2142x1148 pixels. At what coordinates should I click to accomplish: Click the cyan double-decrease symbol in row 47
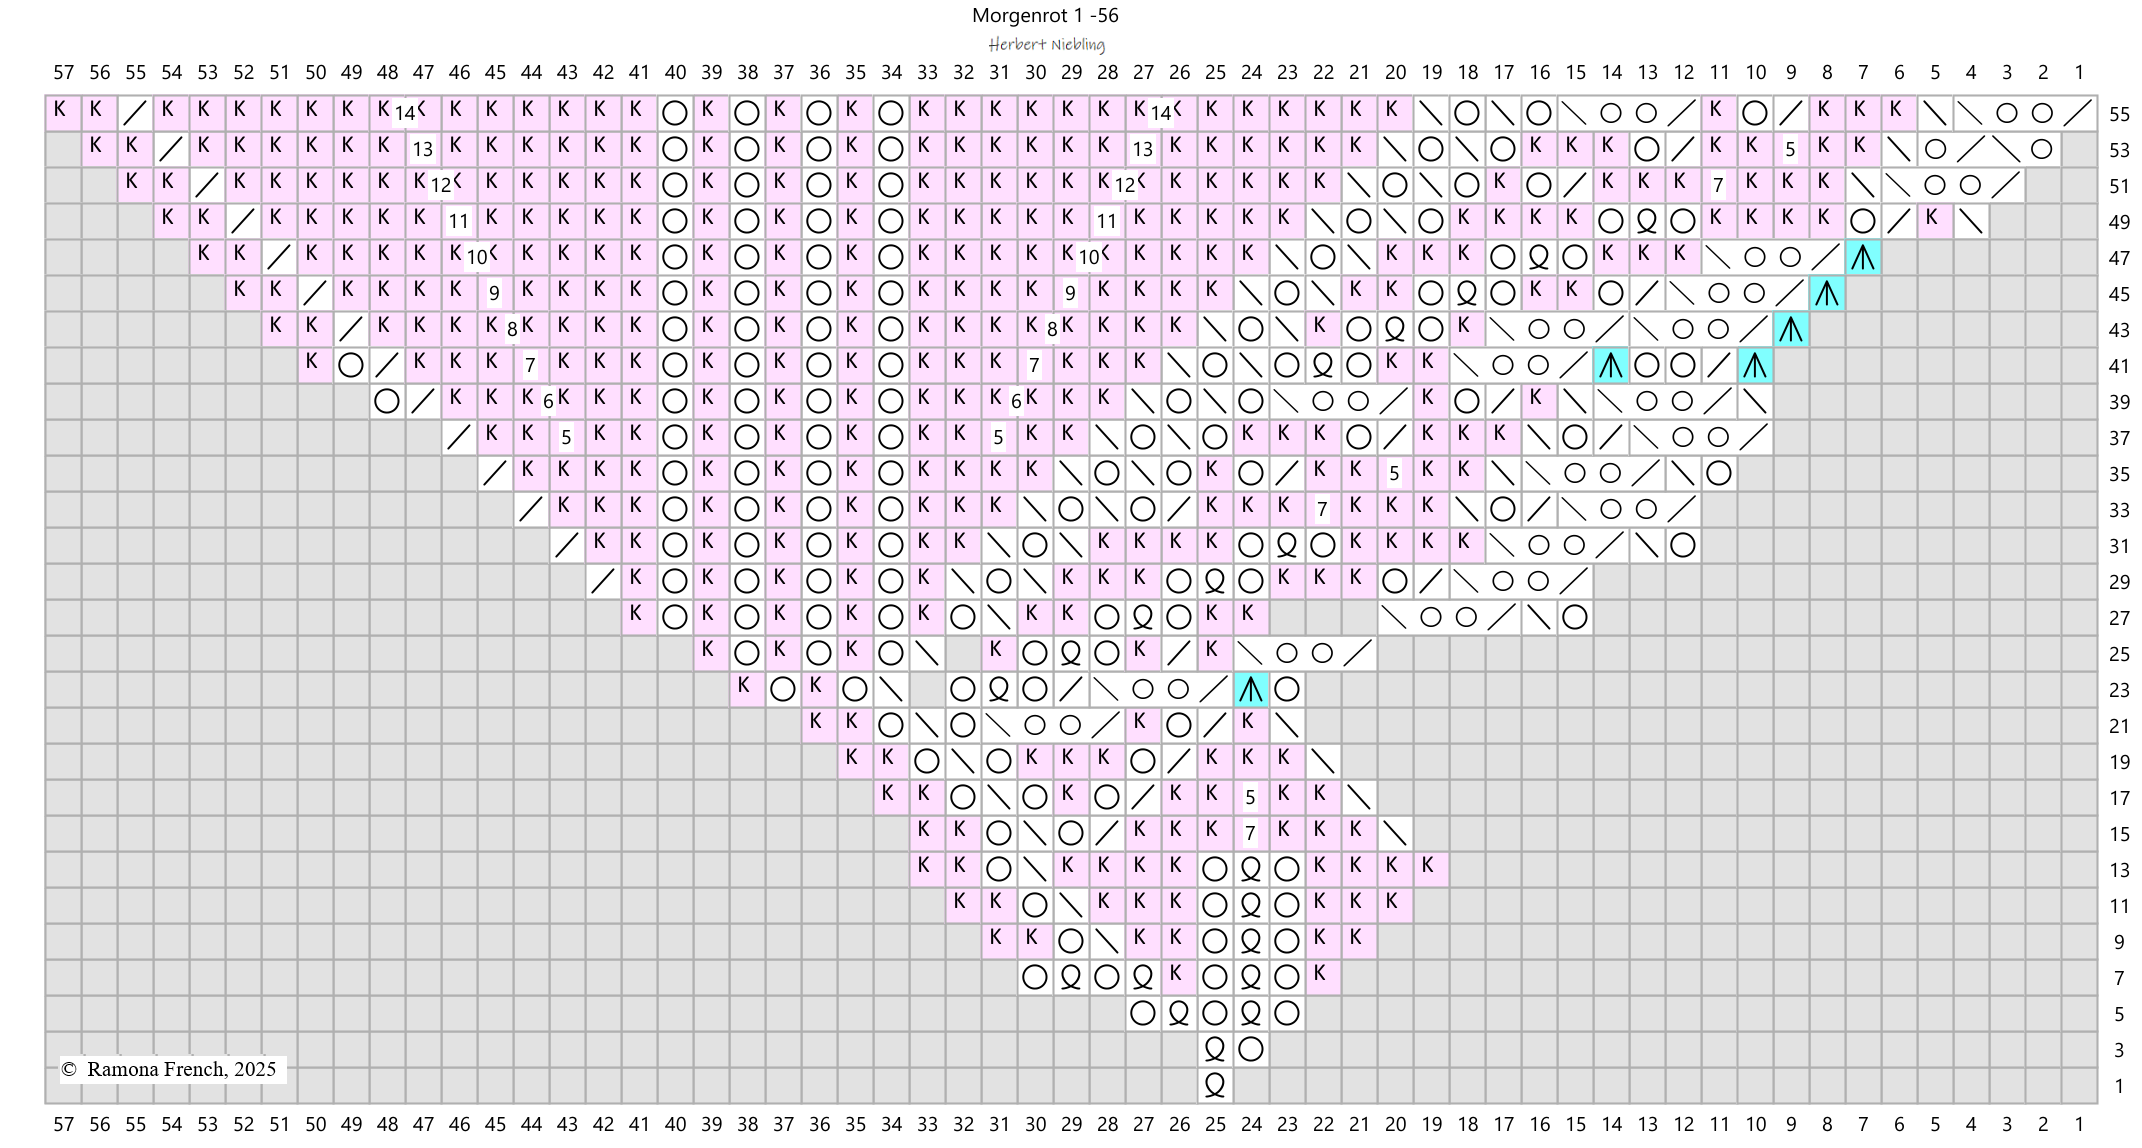[1863, 258]
